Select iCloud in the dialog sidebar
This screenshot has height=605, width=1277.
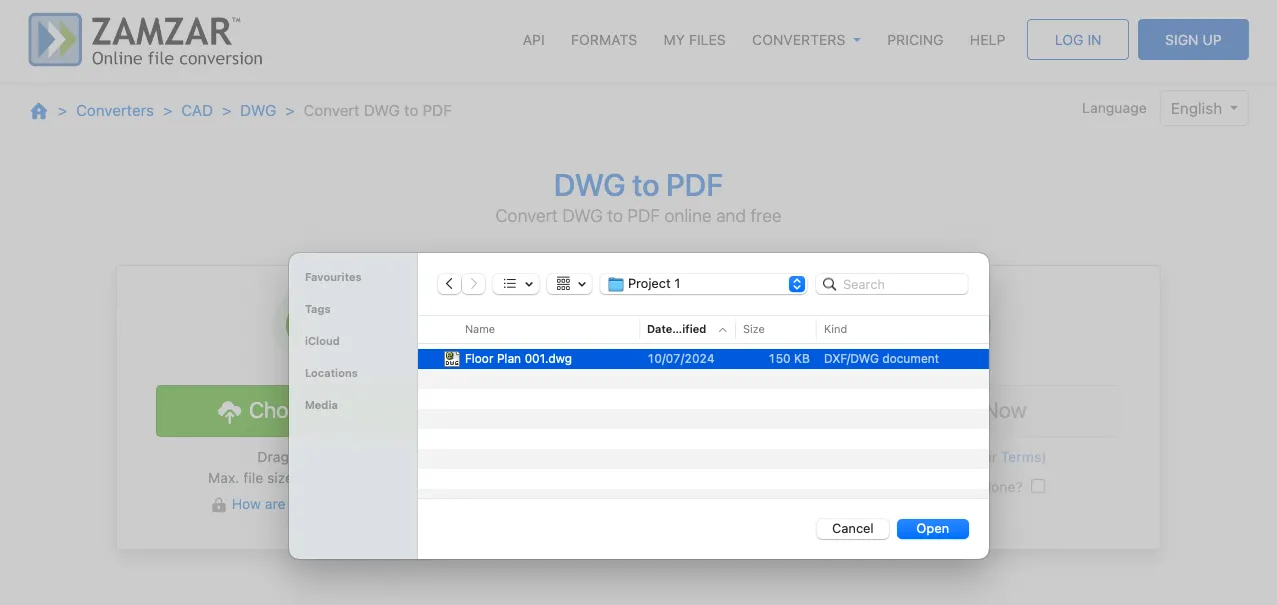322,341
